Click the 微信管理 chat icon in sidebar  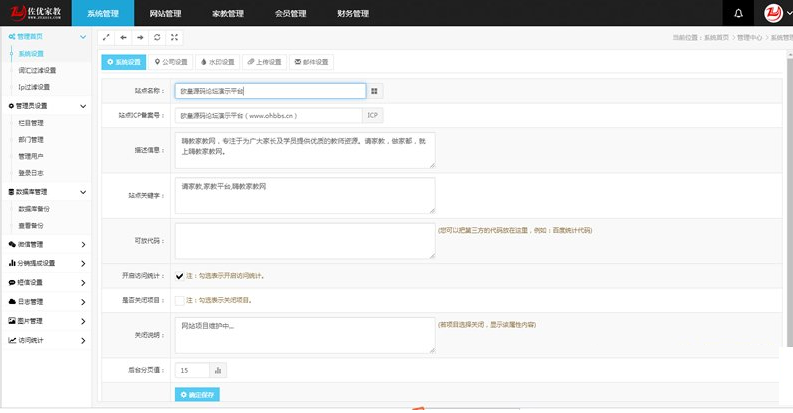tap(12, 244)
